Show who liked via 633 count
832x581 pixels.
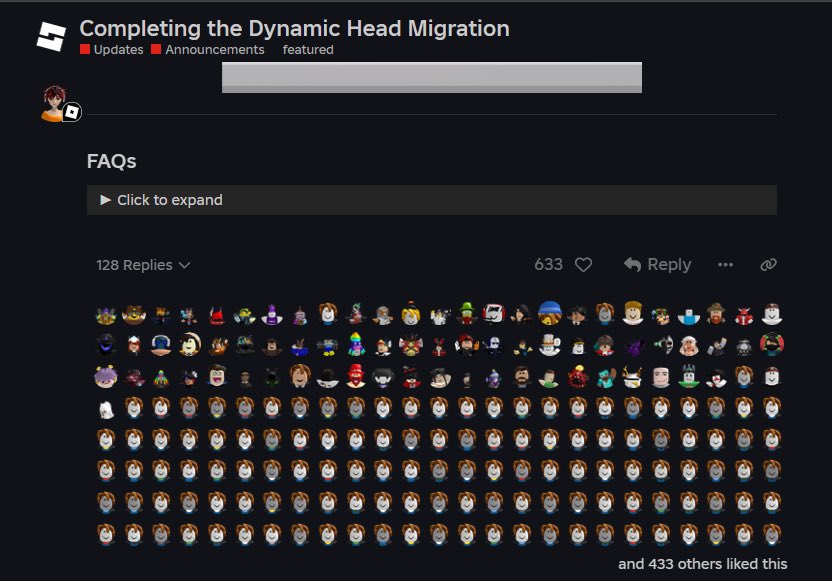click(548, 264)
